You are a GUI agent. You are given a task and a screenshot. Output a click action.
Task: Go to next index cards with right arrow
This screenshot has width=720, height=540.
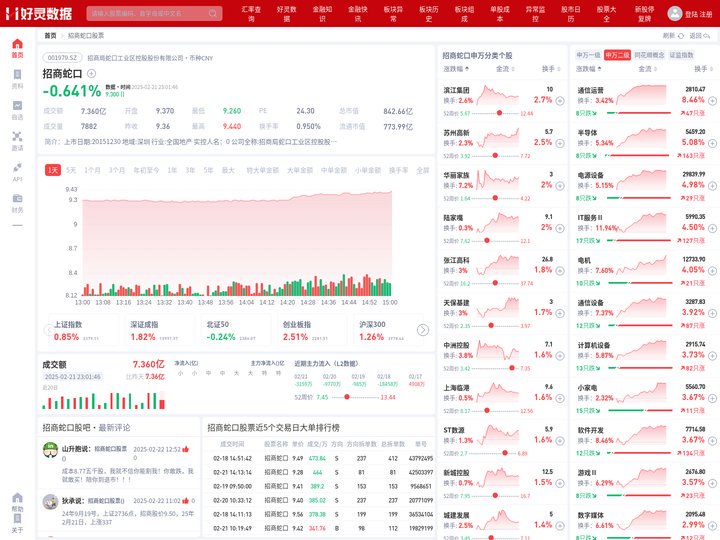pos(423,330)
